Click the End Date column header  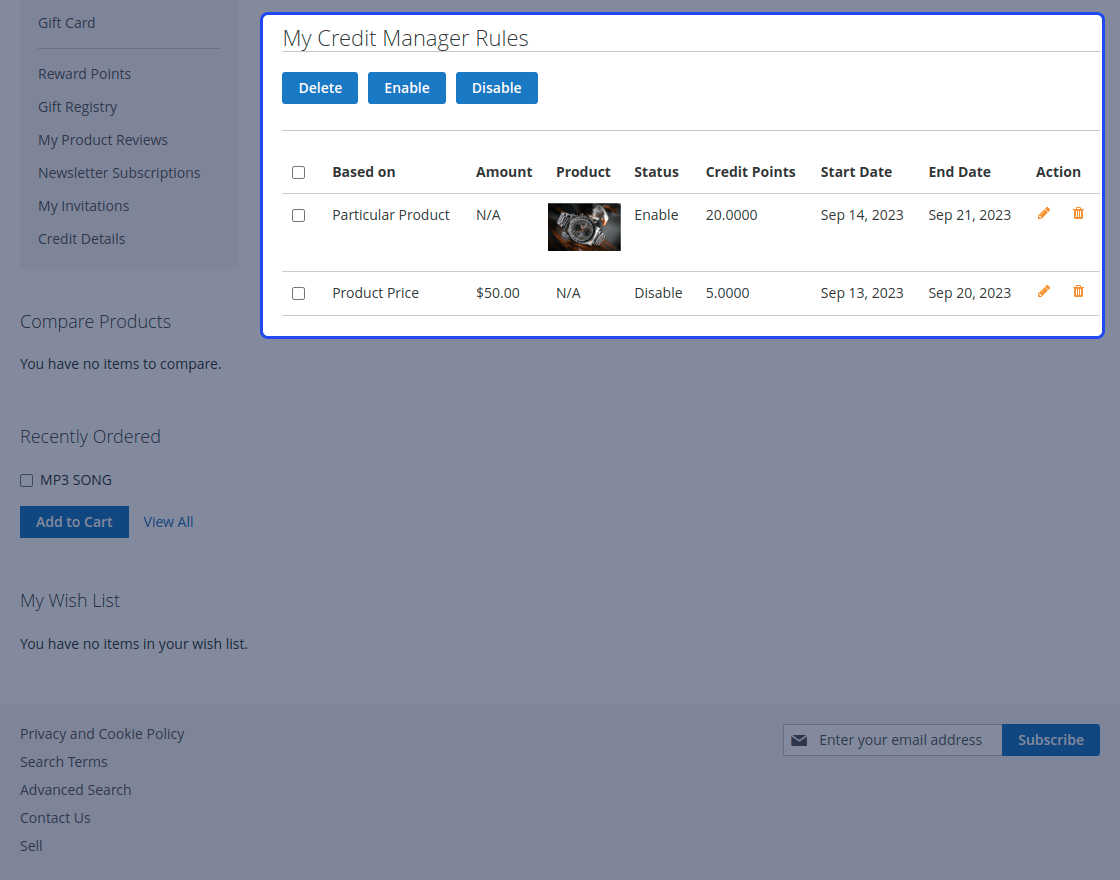tap(959, 172)
